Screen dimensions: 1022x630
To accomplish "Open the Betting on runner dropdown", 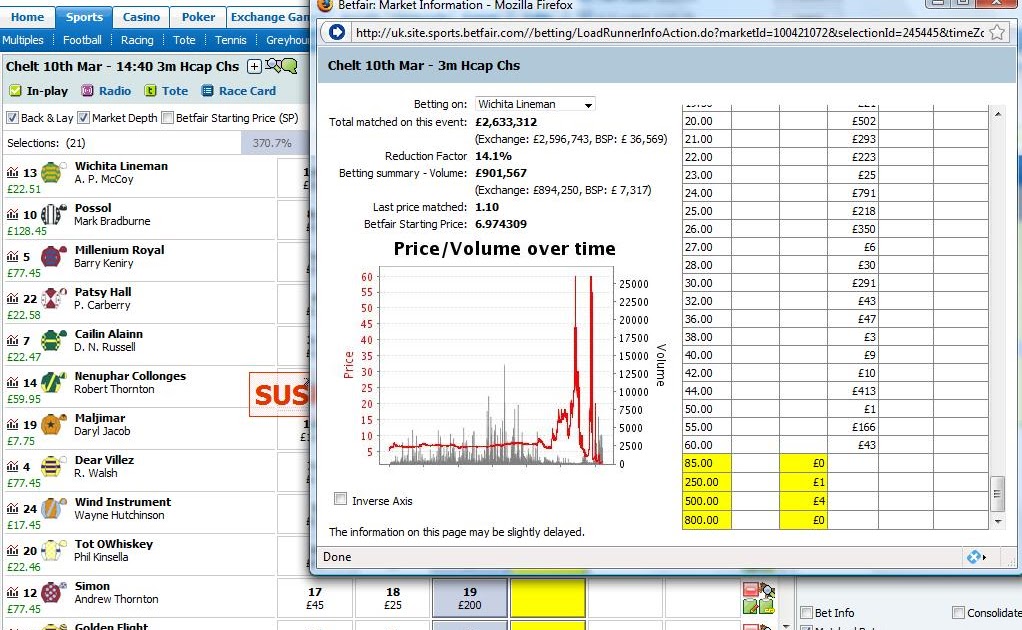I will point(535,104).
